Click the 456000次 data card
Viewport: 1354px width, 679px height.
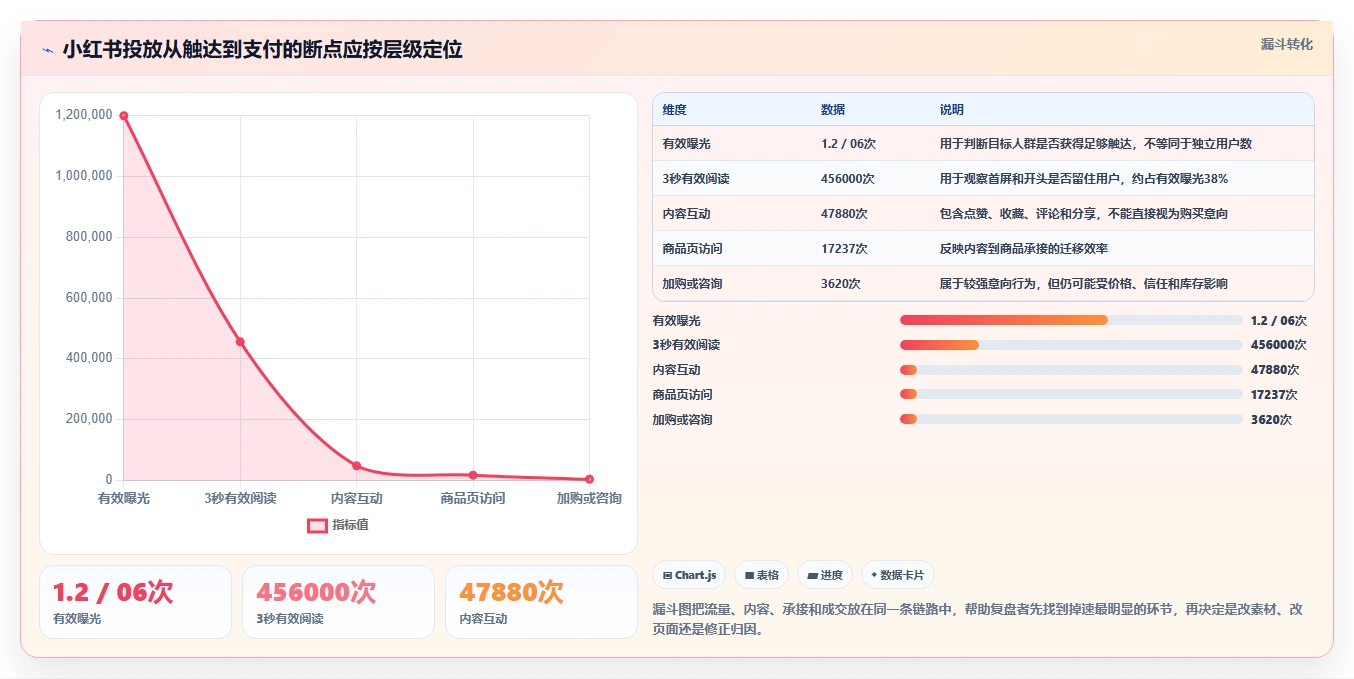click(x=338, y=602)
